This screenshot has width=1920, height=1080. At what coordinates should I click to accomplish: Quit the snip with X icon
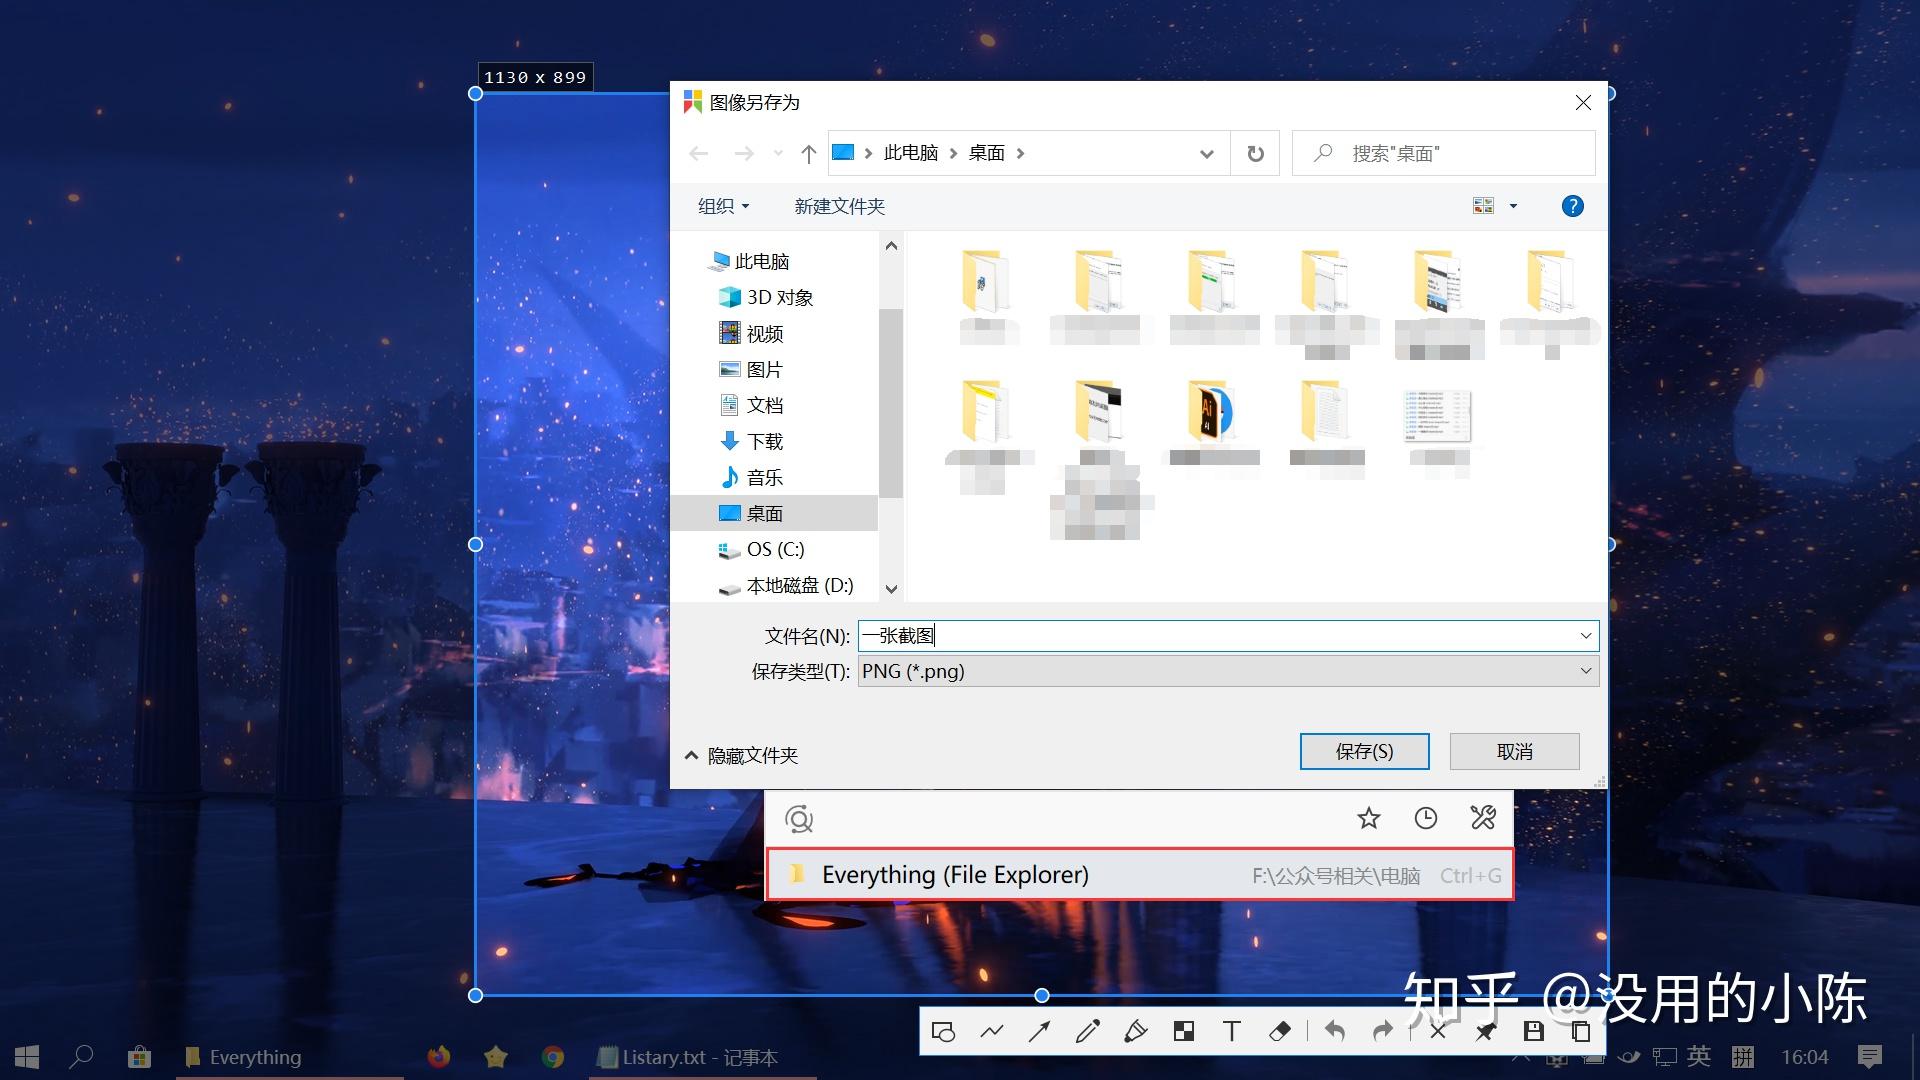point(1438,1031)
